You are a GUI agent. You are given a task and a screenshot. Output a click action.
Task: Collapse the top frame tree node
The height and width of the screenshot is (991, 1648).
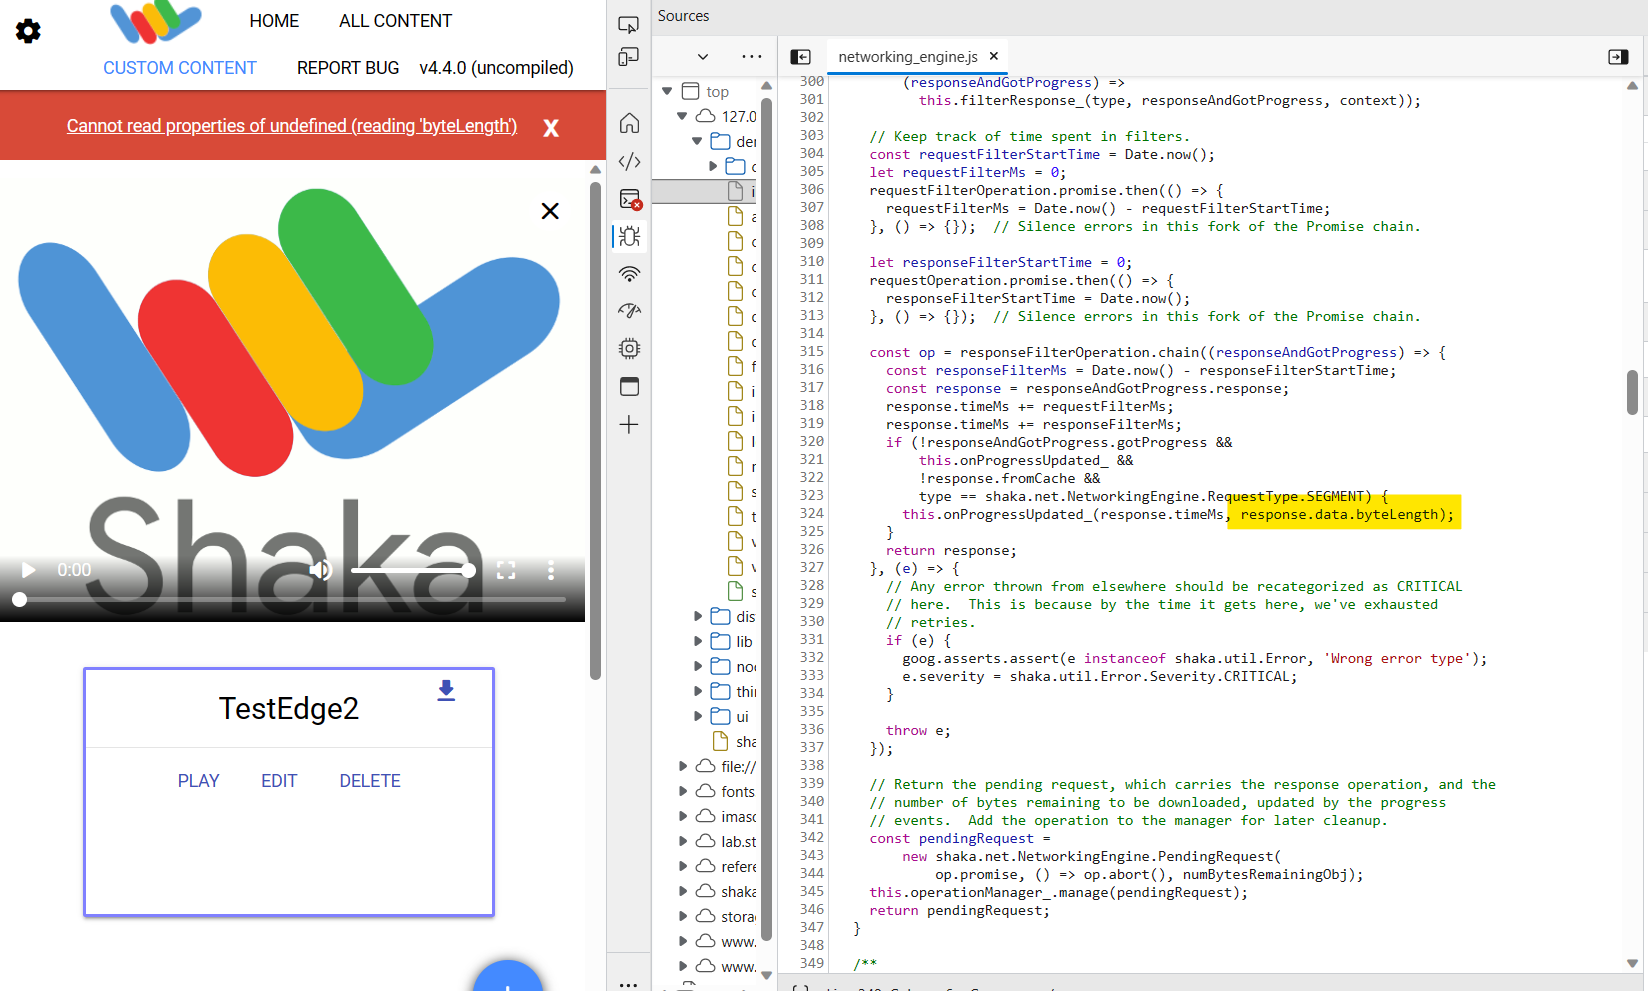coord(667,91)
